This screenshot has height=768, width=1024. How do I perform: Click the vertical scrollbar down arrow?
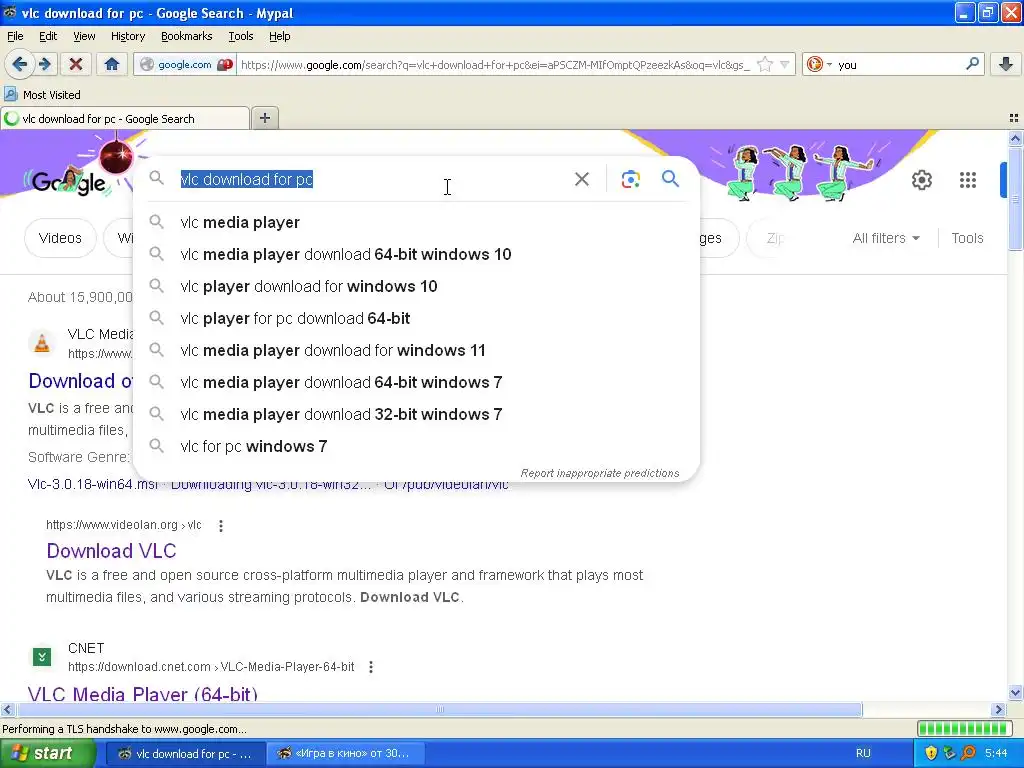[x=1015, y=693]
